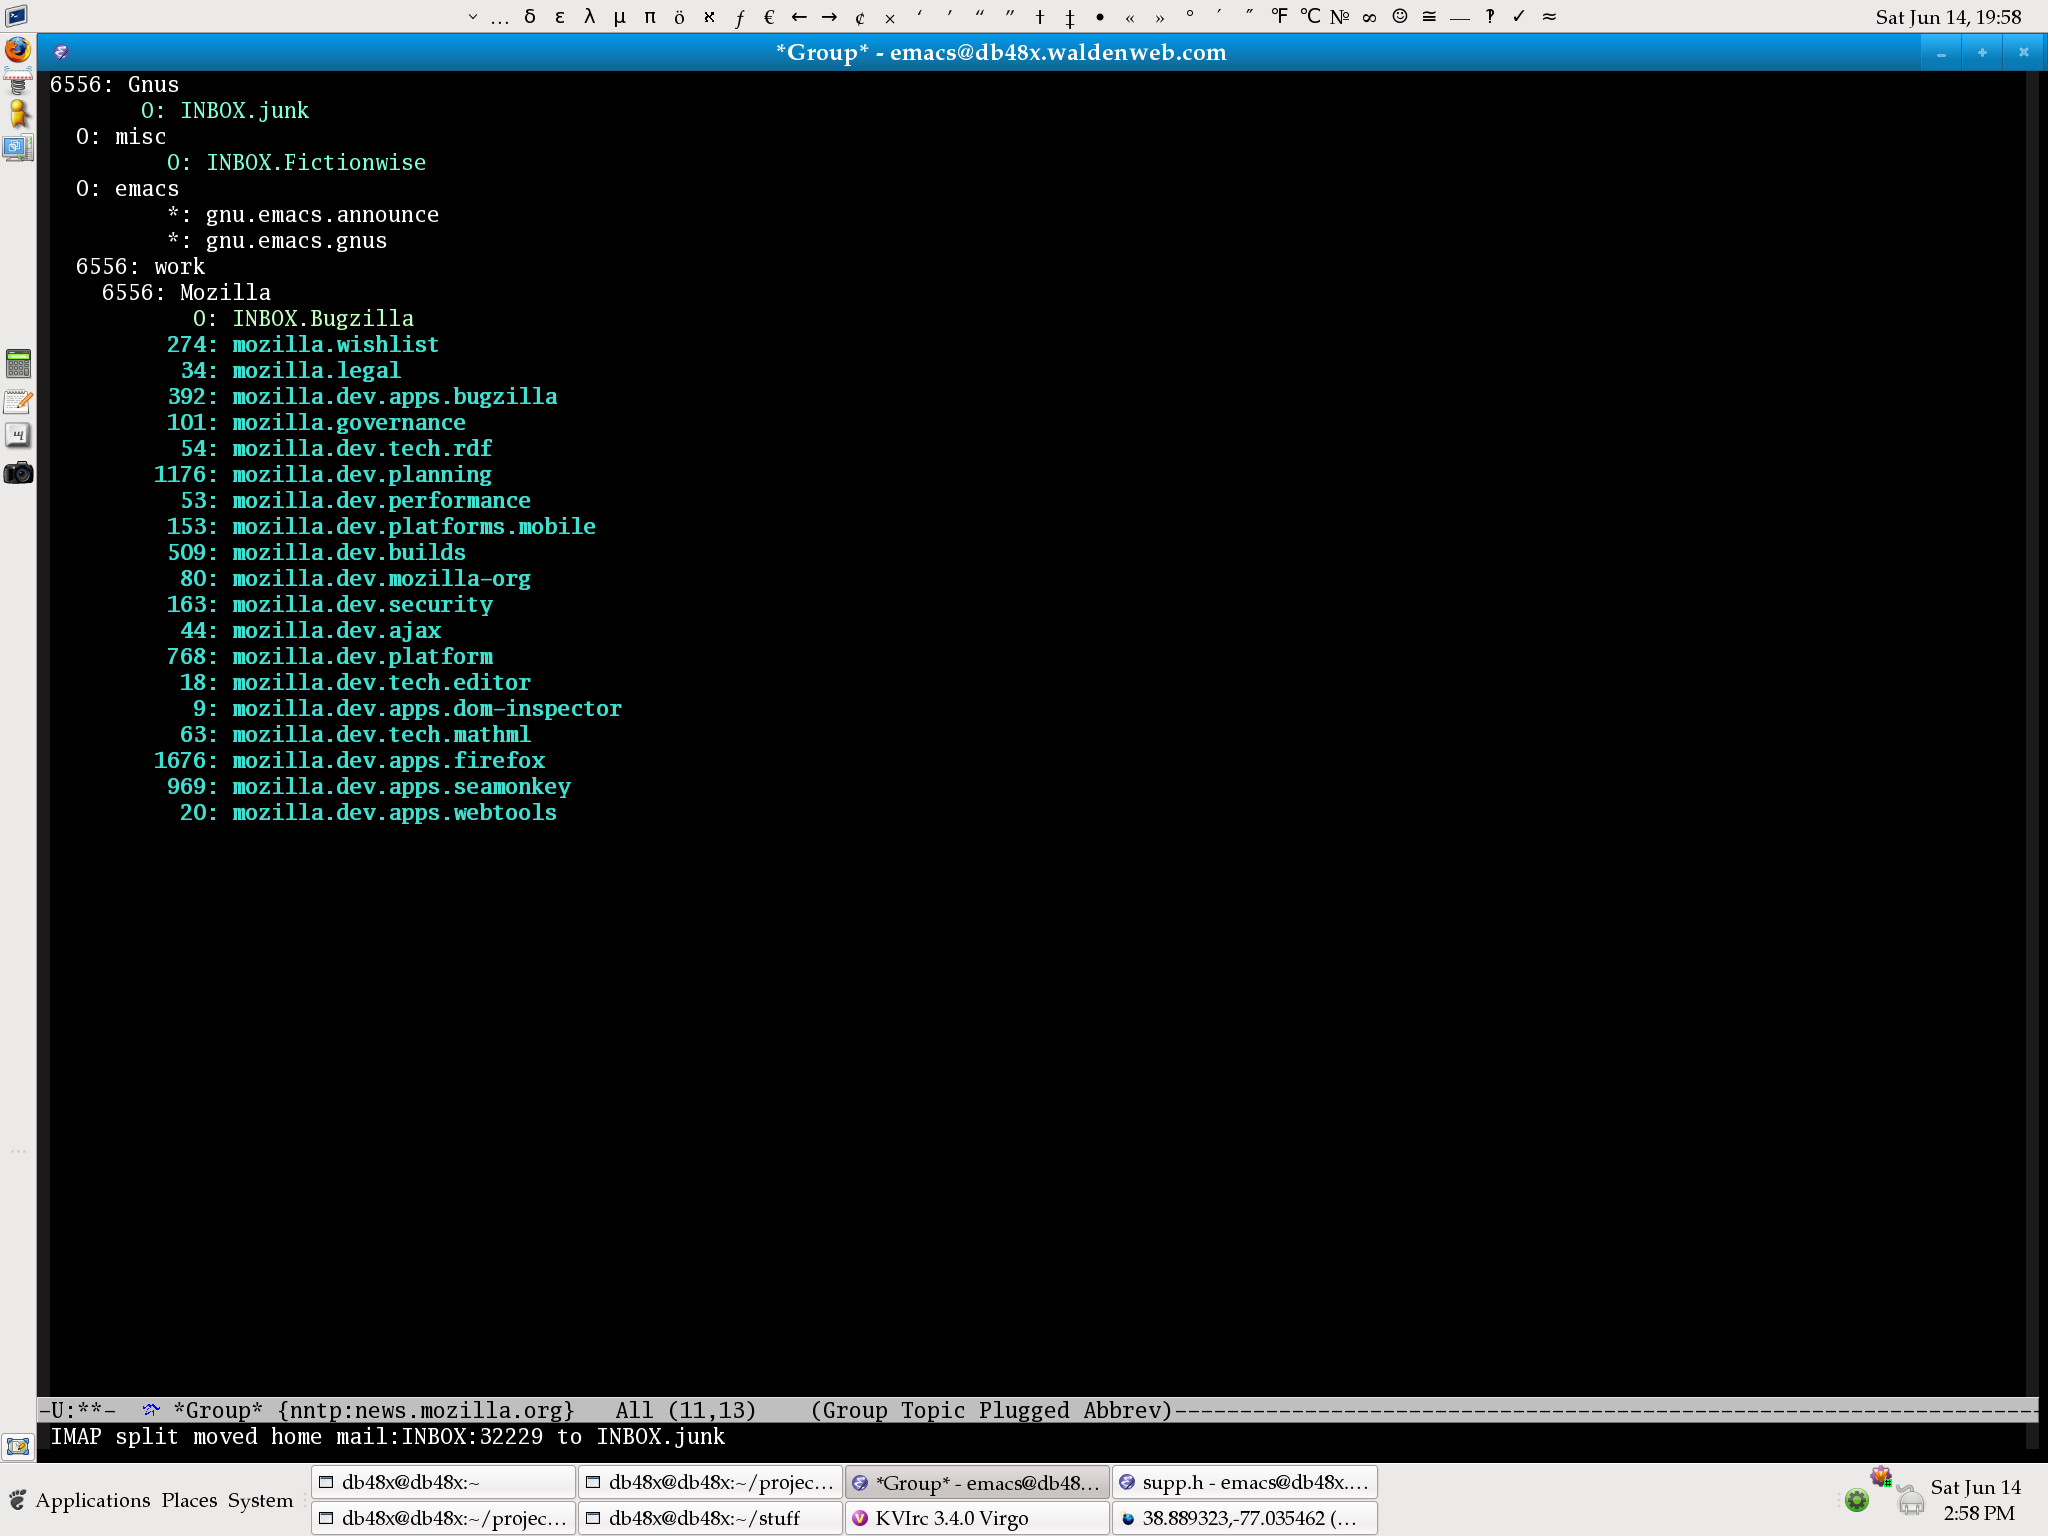This screenshot has width=2048, height=1536.
Task: Open the System menu
Action: (x=260, y=1500)
